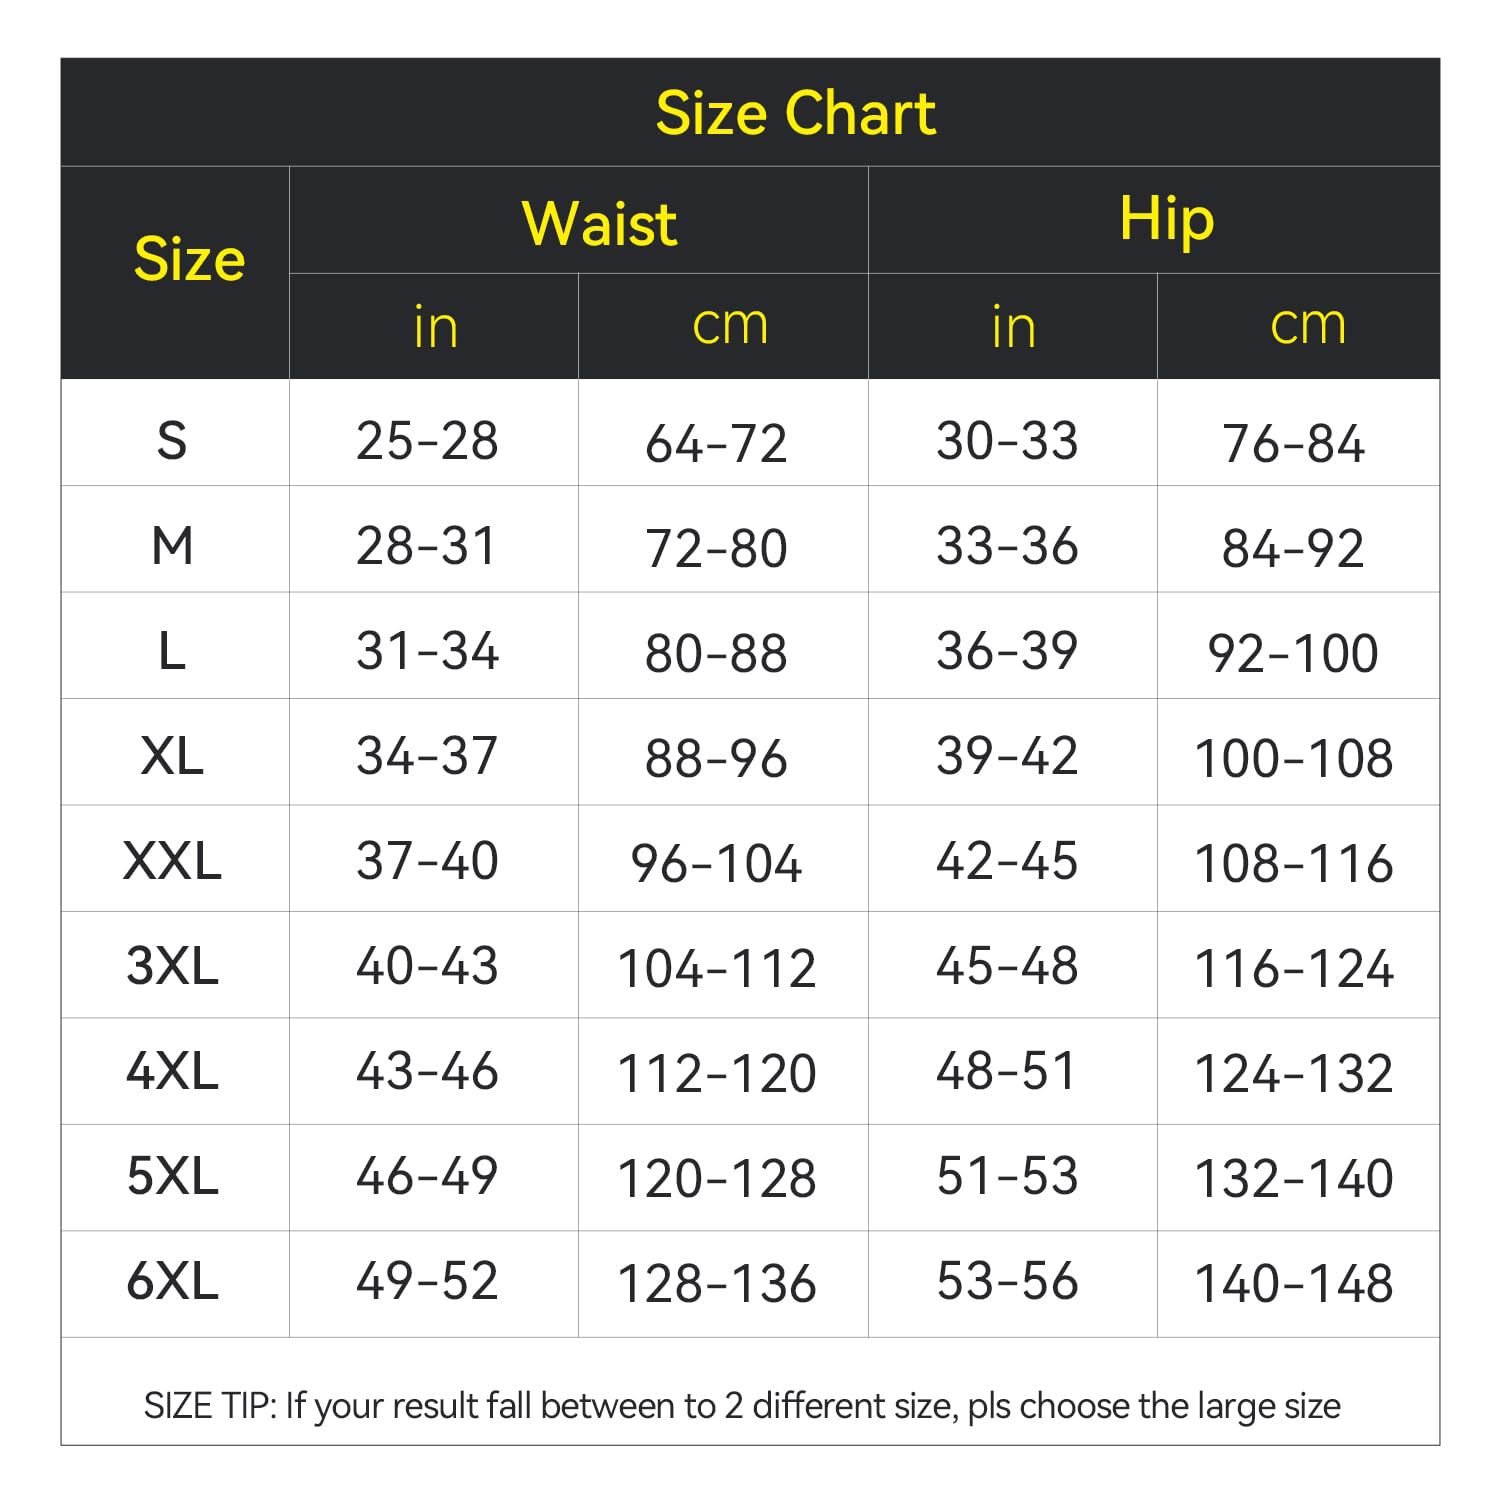The image size is (1500, 1500).
Task: Click the M size row label
Action: coord(172,546)
